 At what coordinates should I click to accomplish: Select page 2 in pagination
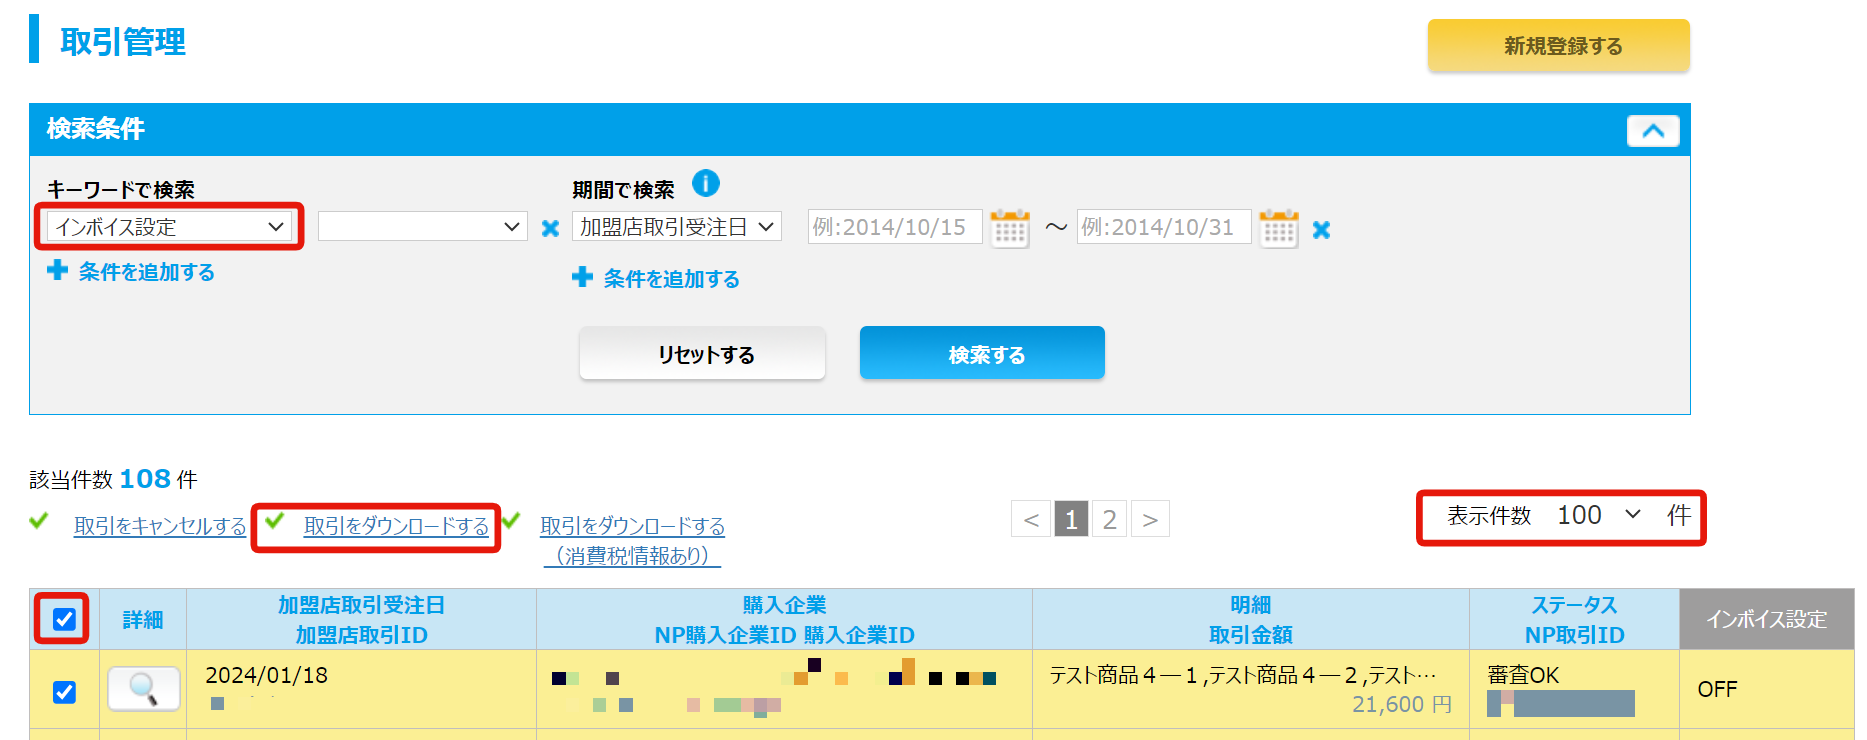1109,519
